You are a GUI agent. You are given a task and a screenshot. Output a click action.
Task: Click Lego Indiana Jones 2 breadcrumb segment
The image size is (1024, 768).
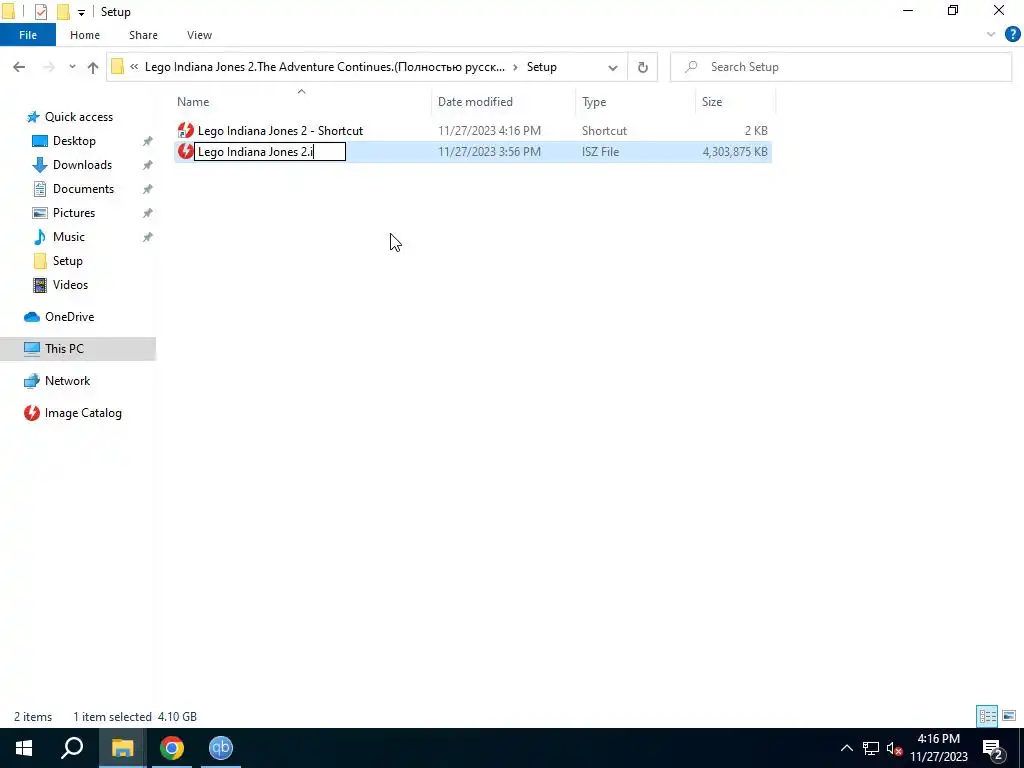point(325,67)
